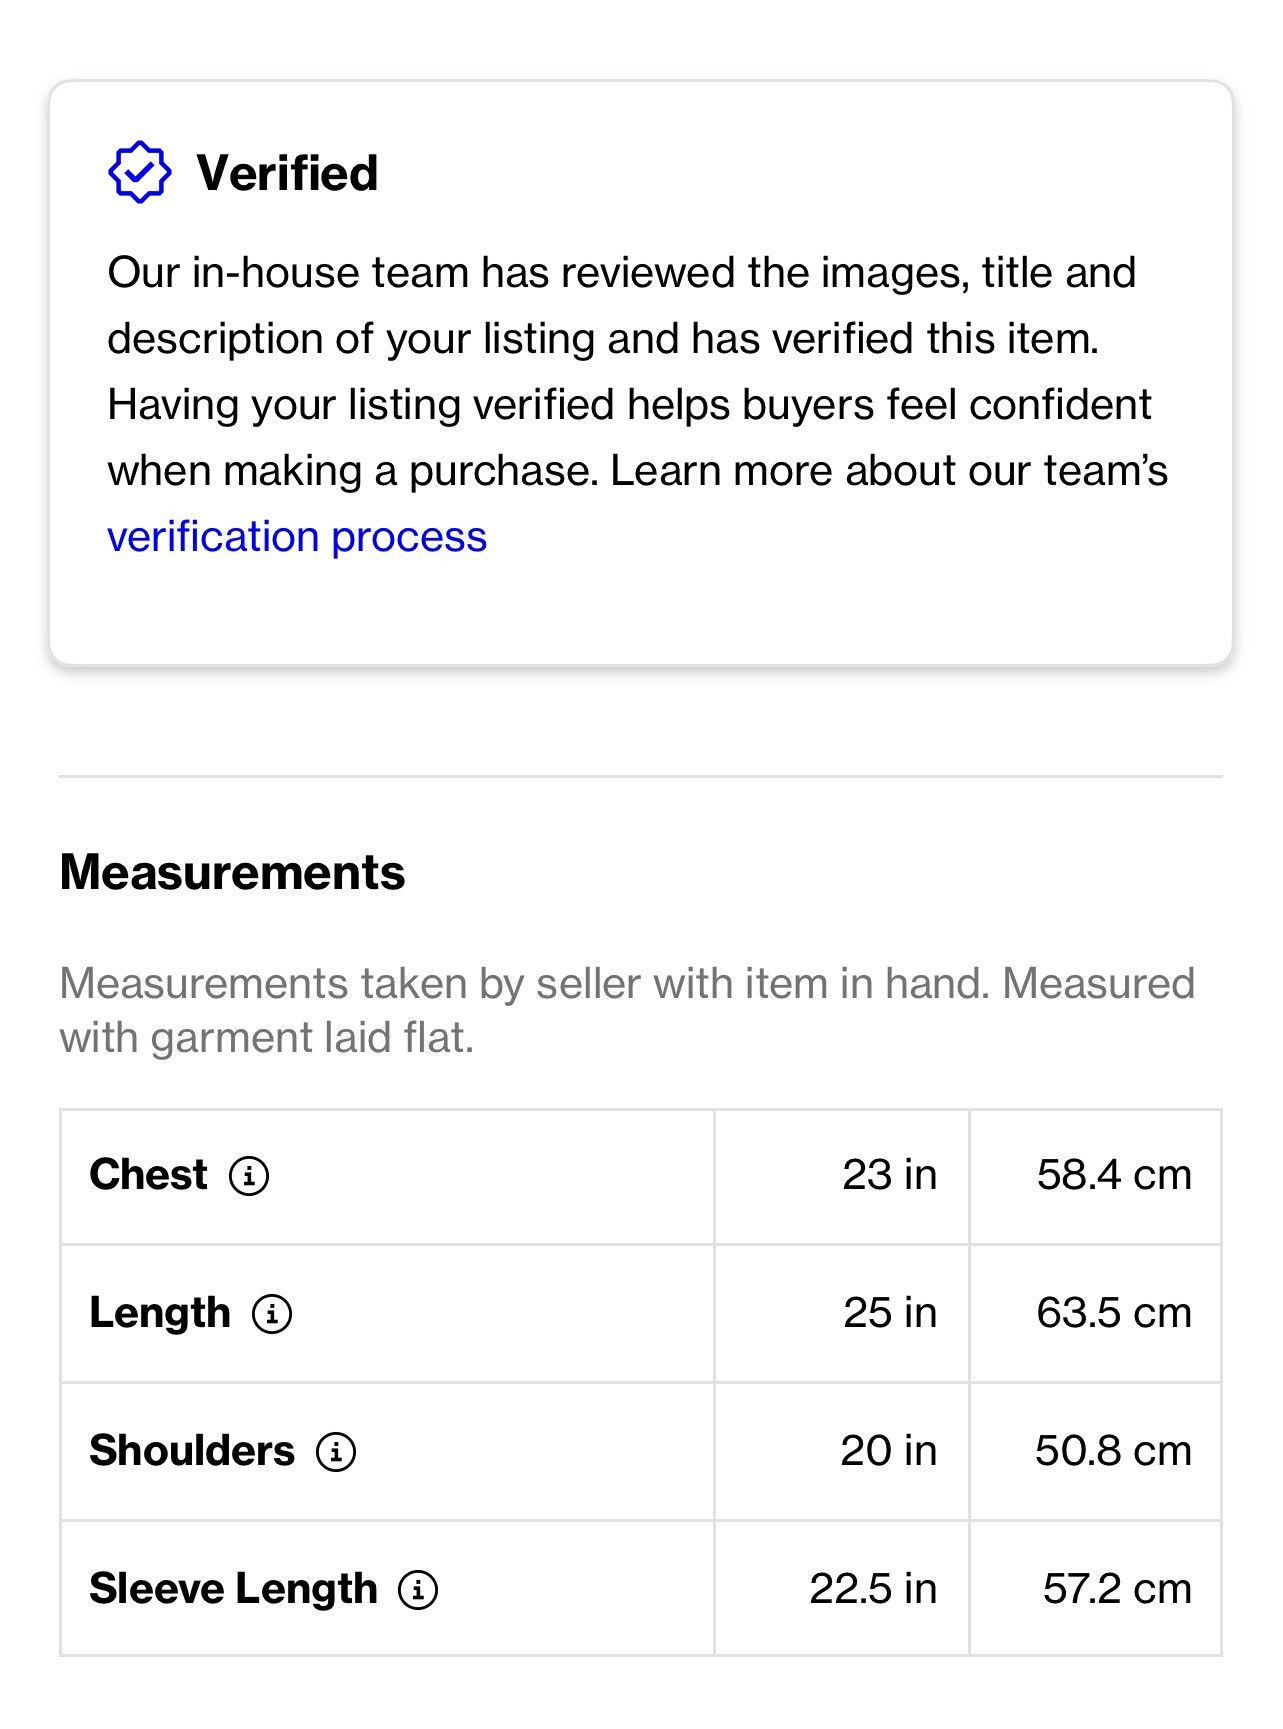Open the Shoulders measurement info icon
The width and height of the screenshot is (1283, 1729).
(336, 1451)
